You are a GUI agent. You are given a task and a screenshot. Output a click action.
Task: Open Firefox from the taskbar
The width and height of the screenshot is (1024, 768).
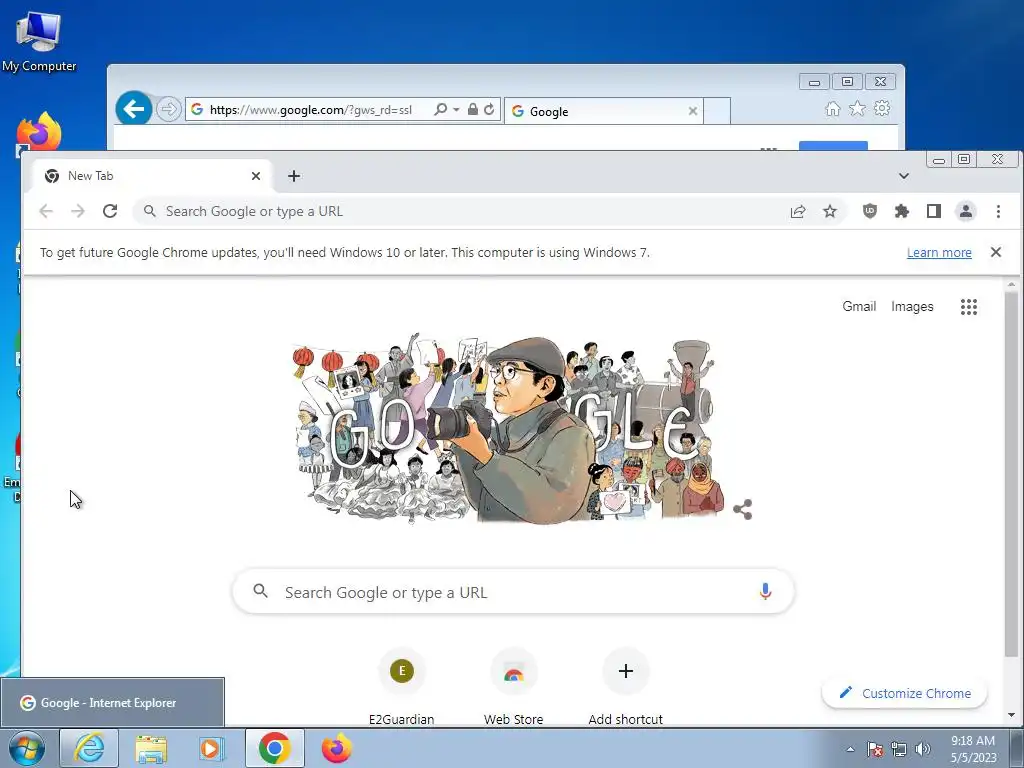point(336,748)
